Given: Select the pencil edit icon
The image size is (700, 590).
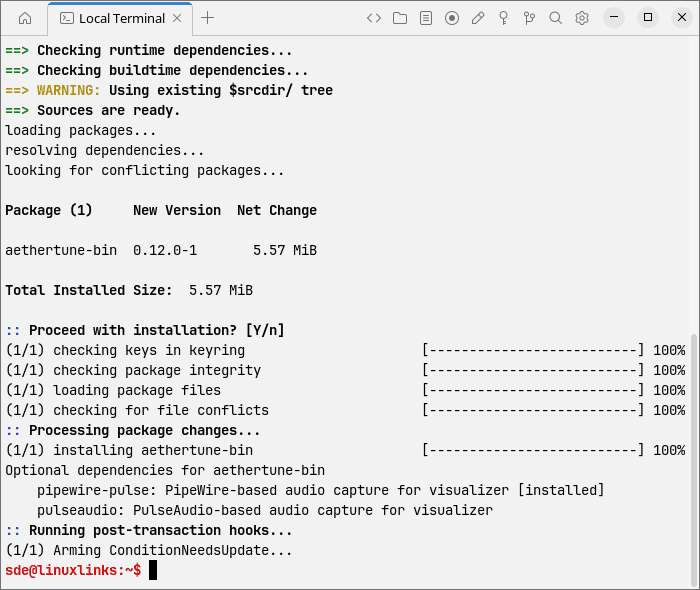Looking at the screenshot, I should point(478,18).
